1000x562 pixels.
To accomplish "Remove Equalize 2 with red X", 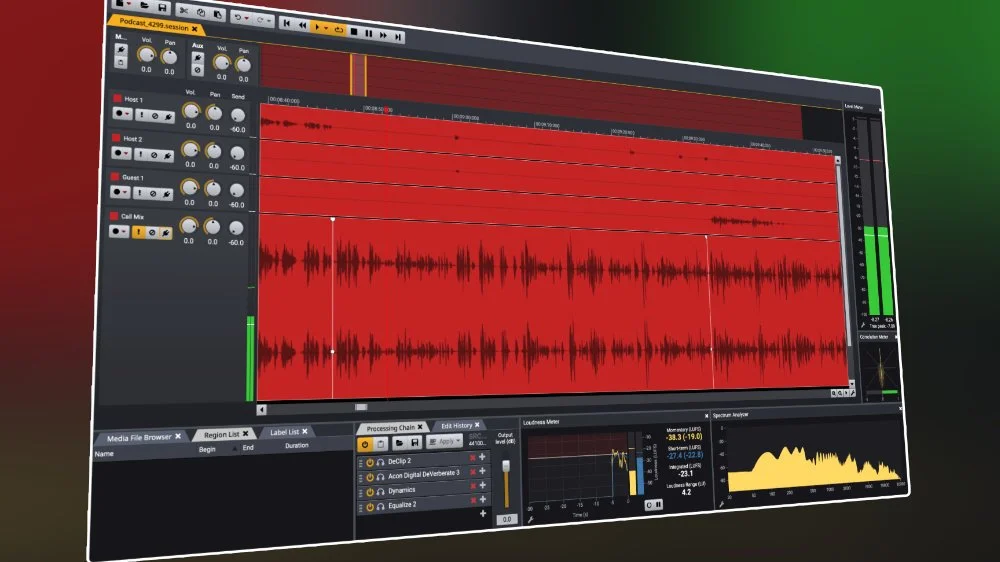I will click(473, 501).
